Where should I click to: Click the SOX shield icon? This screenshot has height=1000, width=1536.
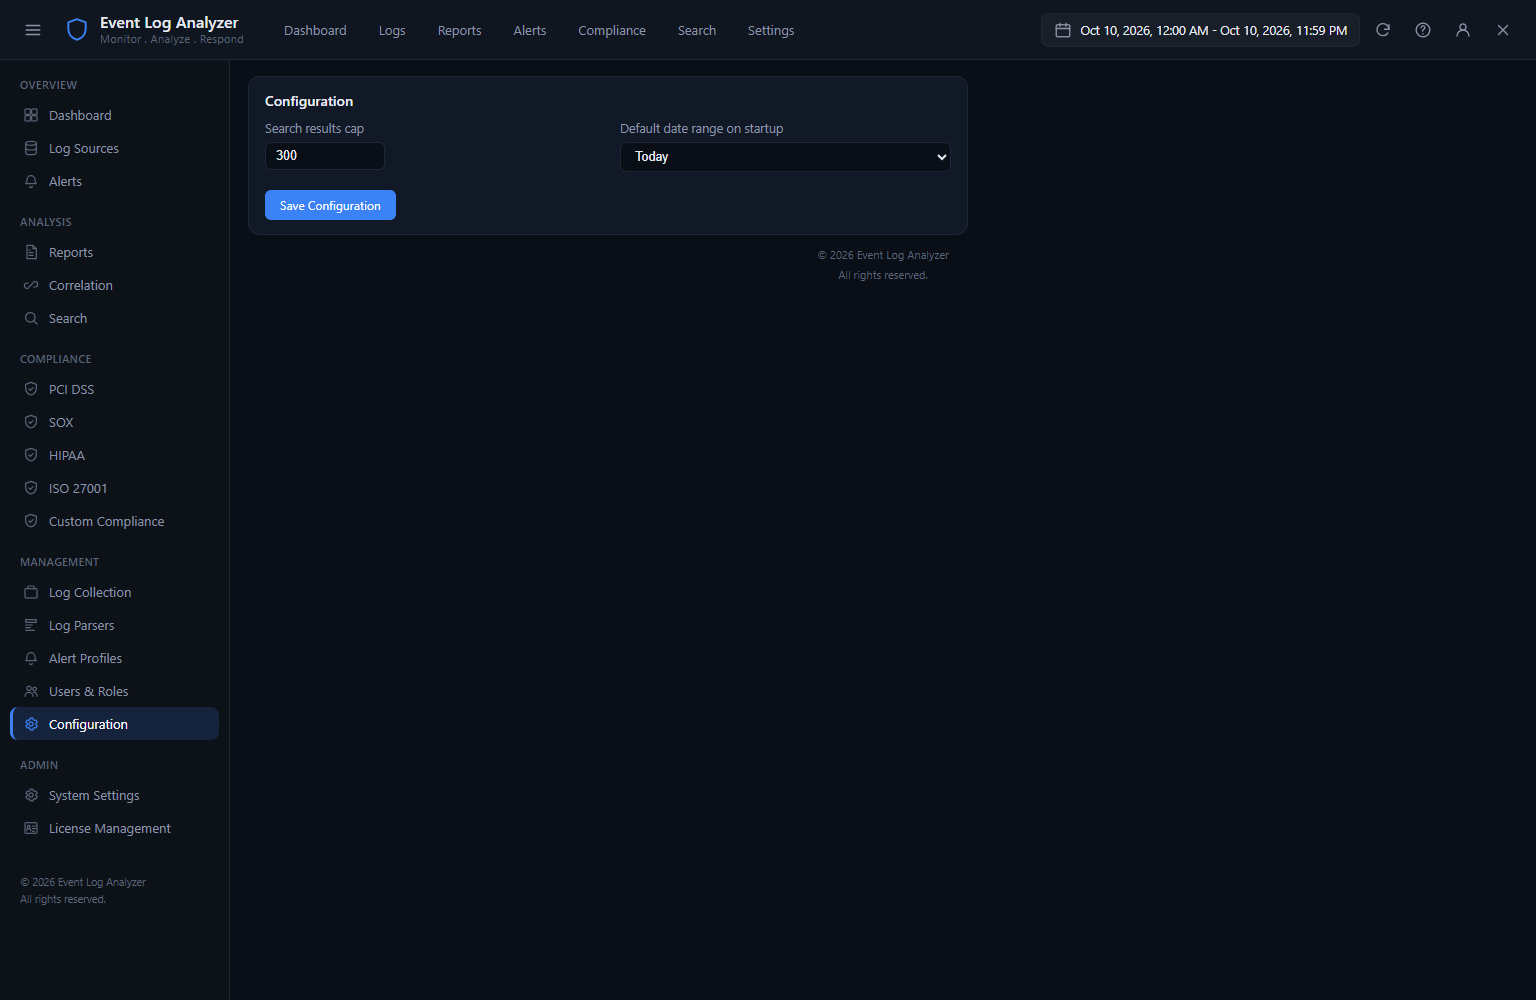(31, 422)
